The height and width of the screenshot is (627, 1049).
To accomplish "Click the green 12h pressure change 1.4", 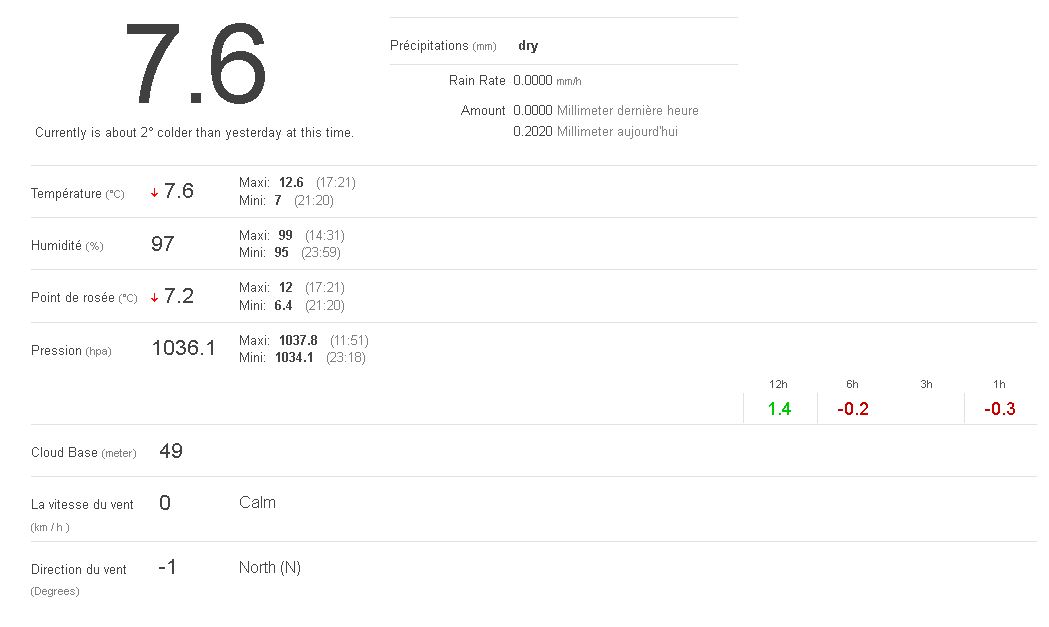I will click(x=779, y=408).
